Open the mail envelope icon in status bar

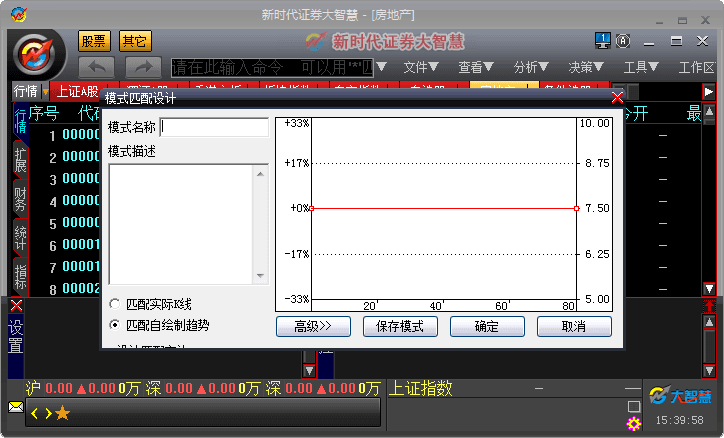pos(16,407)
